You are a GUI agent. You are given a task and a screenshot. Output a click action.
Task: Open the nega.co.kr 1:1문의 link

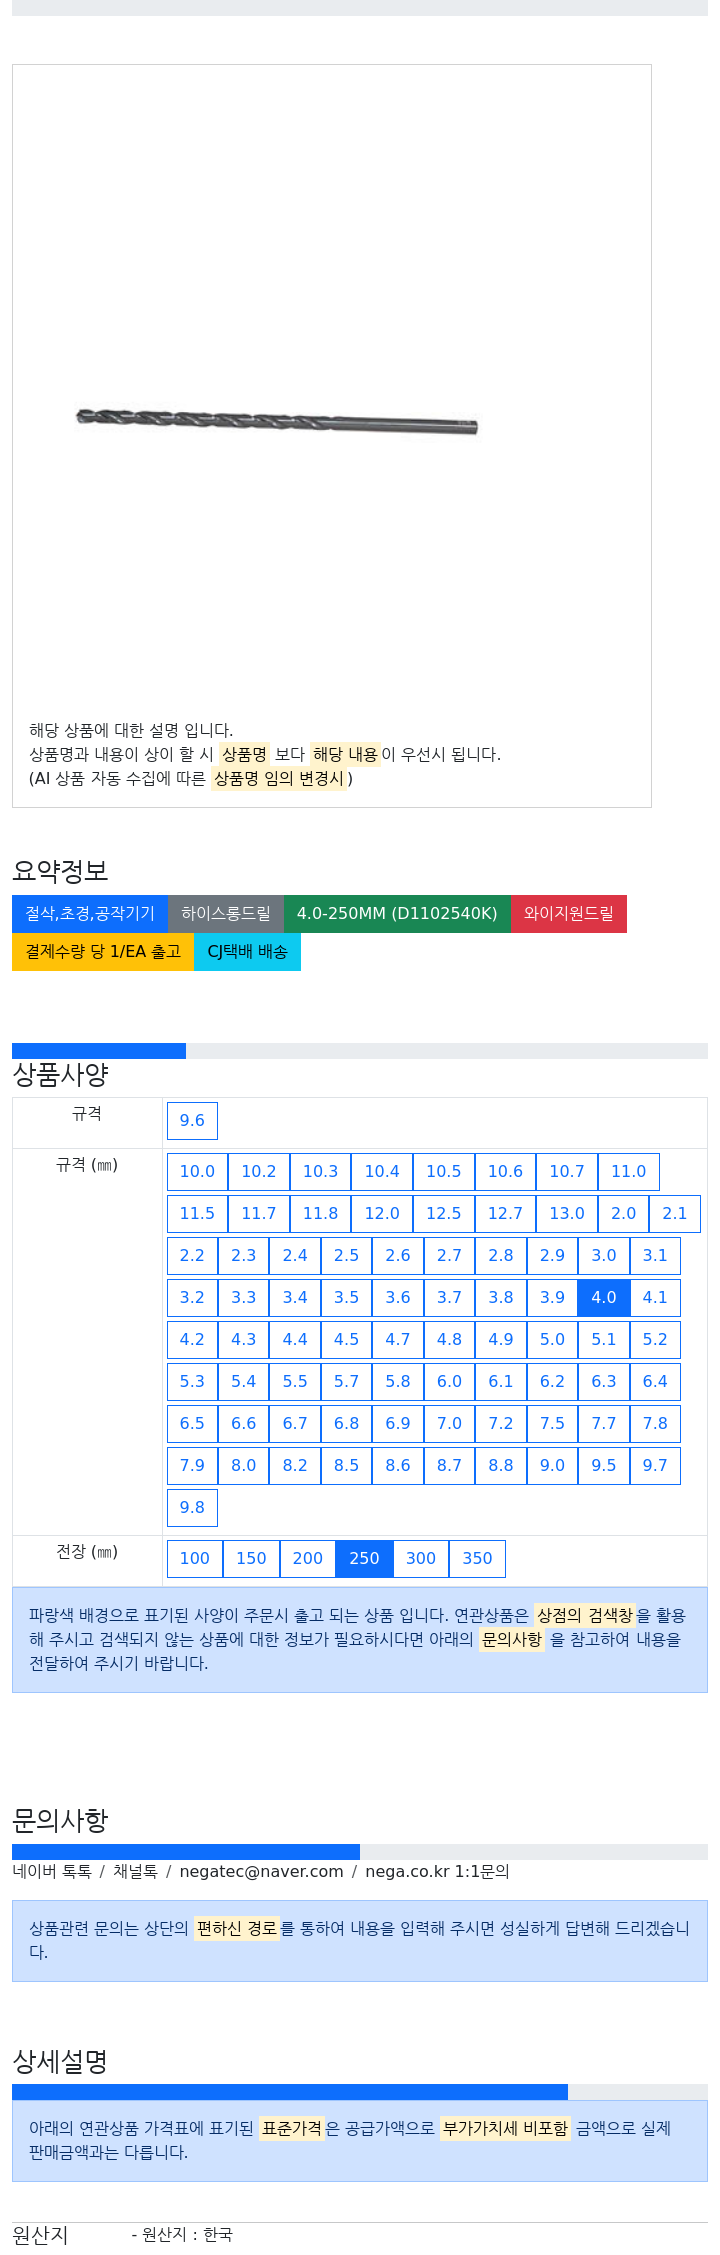437,1872
